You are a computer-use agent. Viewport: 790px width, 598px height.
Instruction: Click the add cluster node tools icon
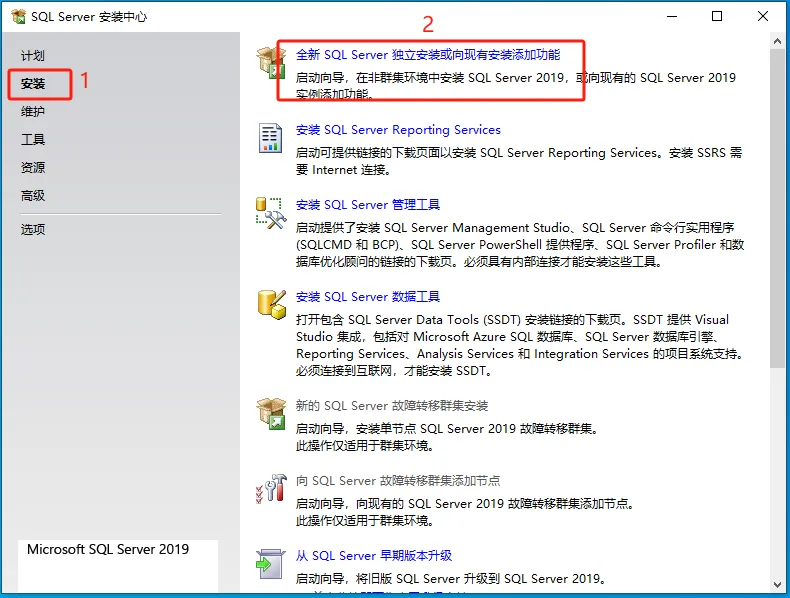[x=271, y=488]
